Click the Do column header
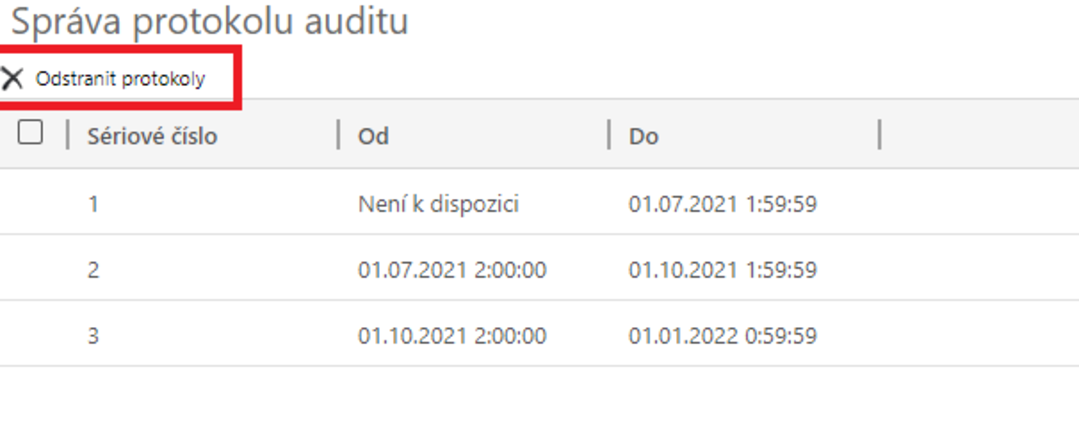 pyautogui.click(x=644, y=136)
